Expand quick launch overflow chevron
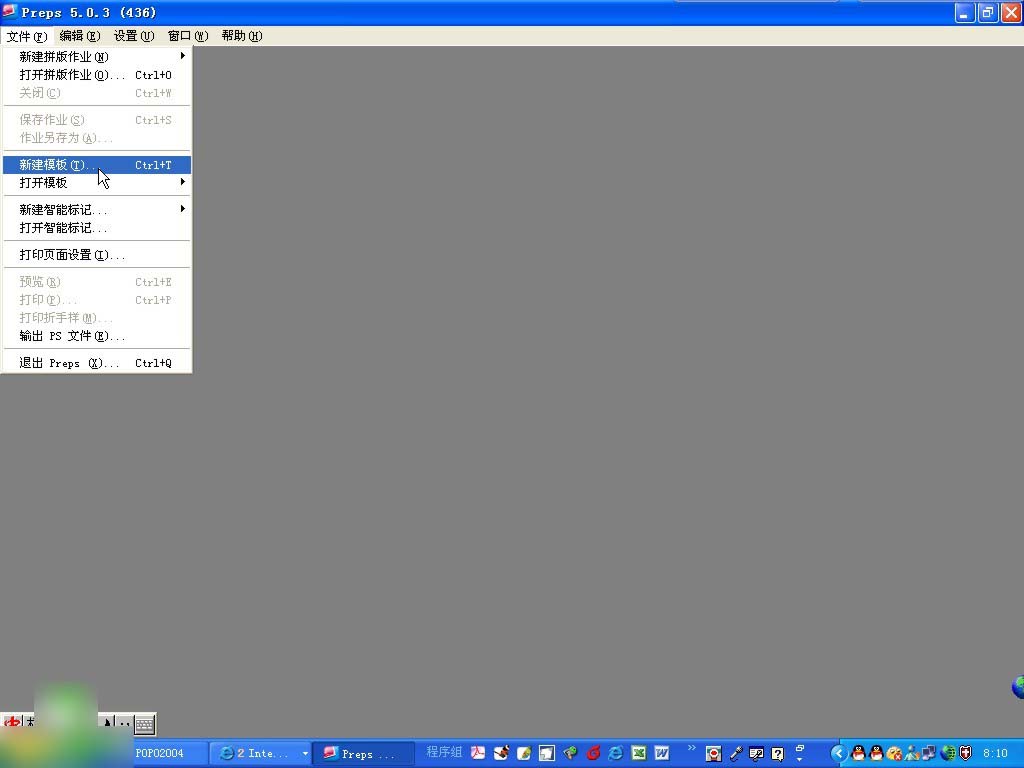The width and height of the screenshot is (1024, 768). (692, 748)
